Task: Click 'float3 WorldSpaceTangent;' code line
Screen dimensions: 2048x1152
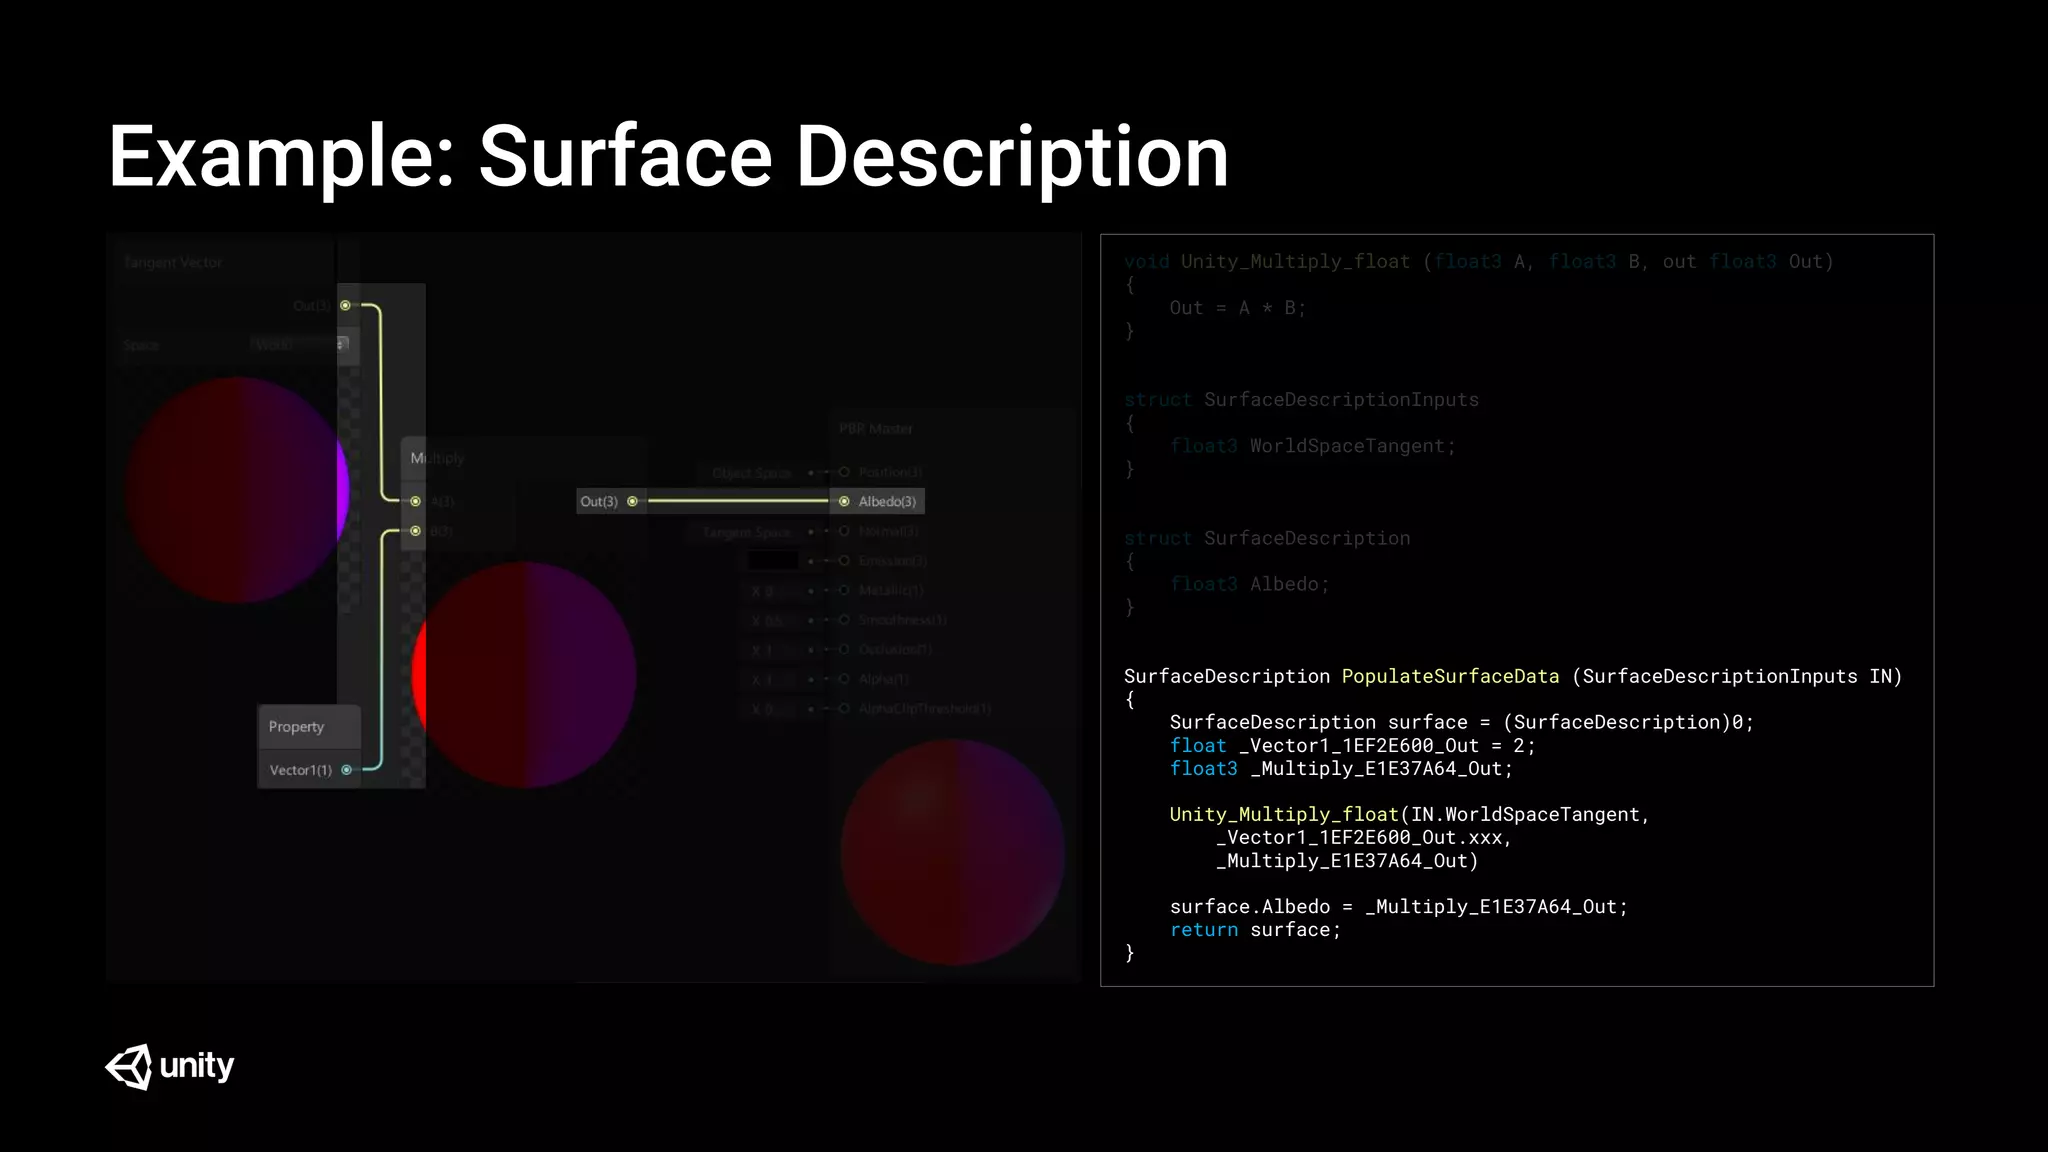Action: pyautogui.click(x=1313, y=446)
